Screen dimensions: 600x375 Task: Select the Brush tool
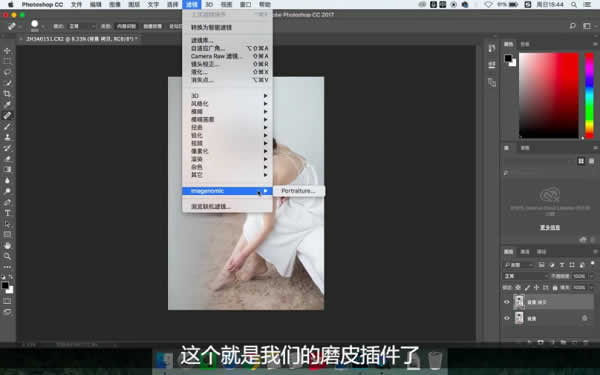(7, 126)
